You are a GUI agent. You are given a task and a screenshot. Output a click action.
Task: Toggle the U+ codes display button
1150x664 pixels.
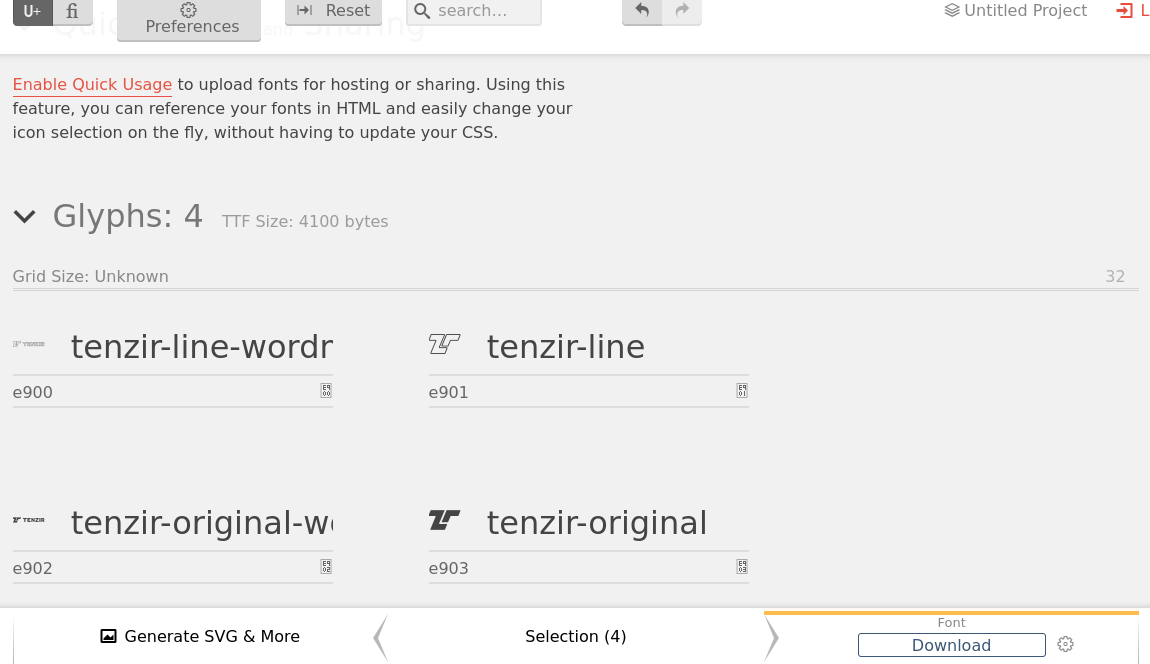pos(32,11)
